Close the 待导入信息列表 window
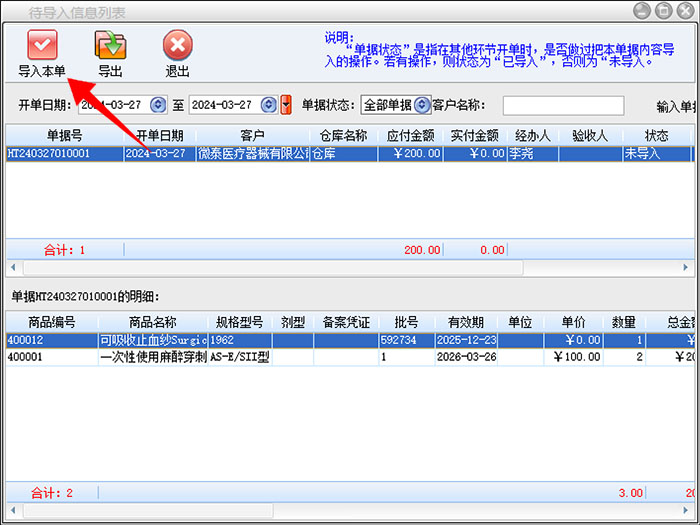The height and width of the screenshot is (525, 700). (687, 11)
